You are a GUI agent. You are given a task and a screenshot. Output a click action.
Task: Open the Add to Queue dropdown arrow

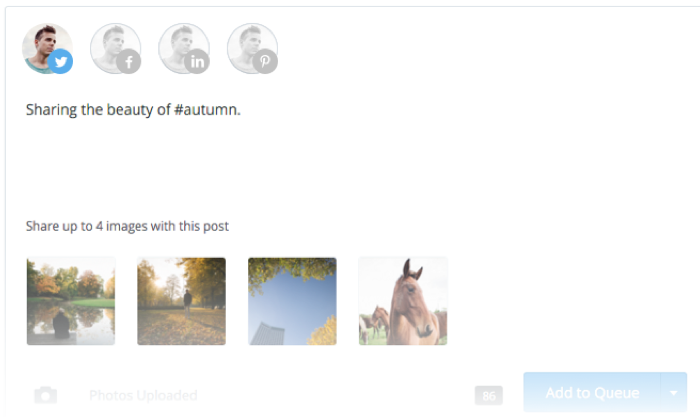[674, 392]
